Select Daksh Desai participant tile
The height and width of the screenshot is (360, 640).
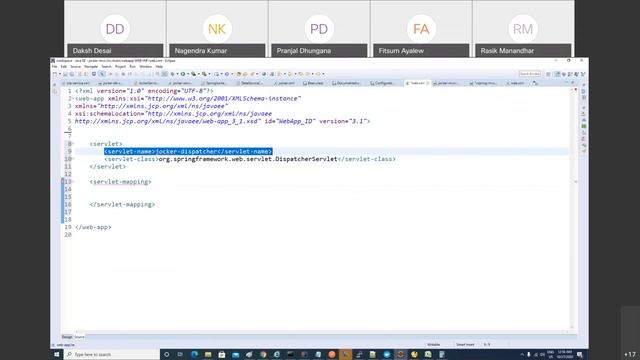[x=115, y=29]
